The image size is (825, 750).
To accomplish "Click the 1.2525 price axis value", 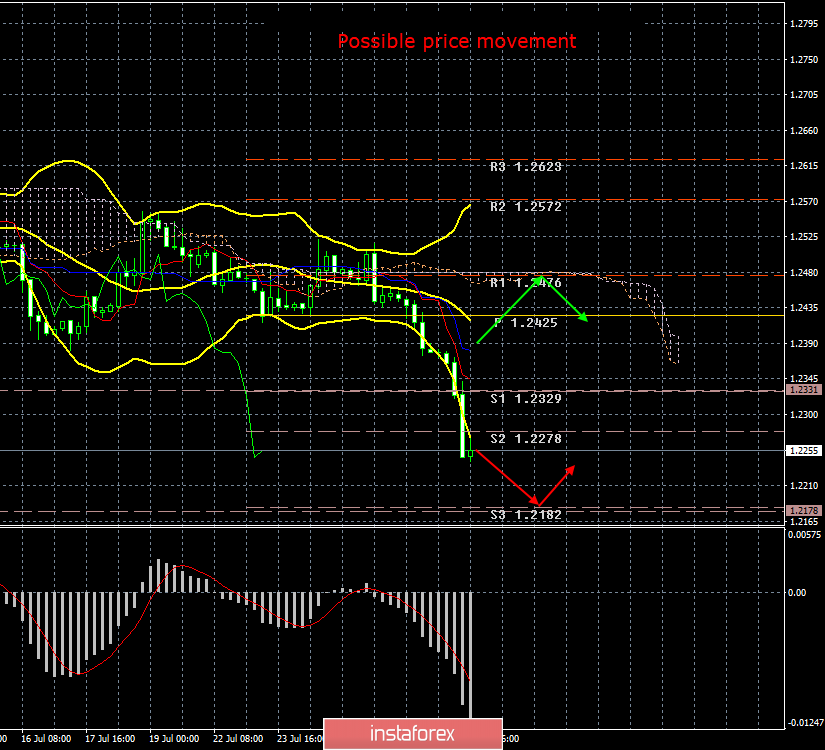I will [804, 237].
